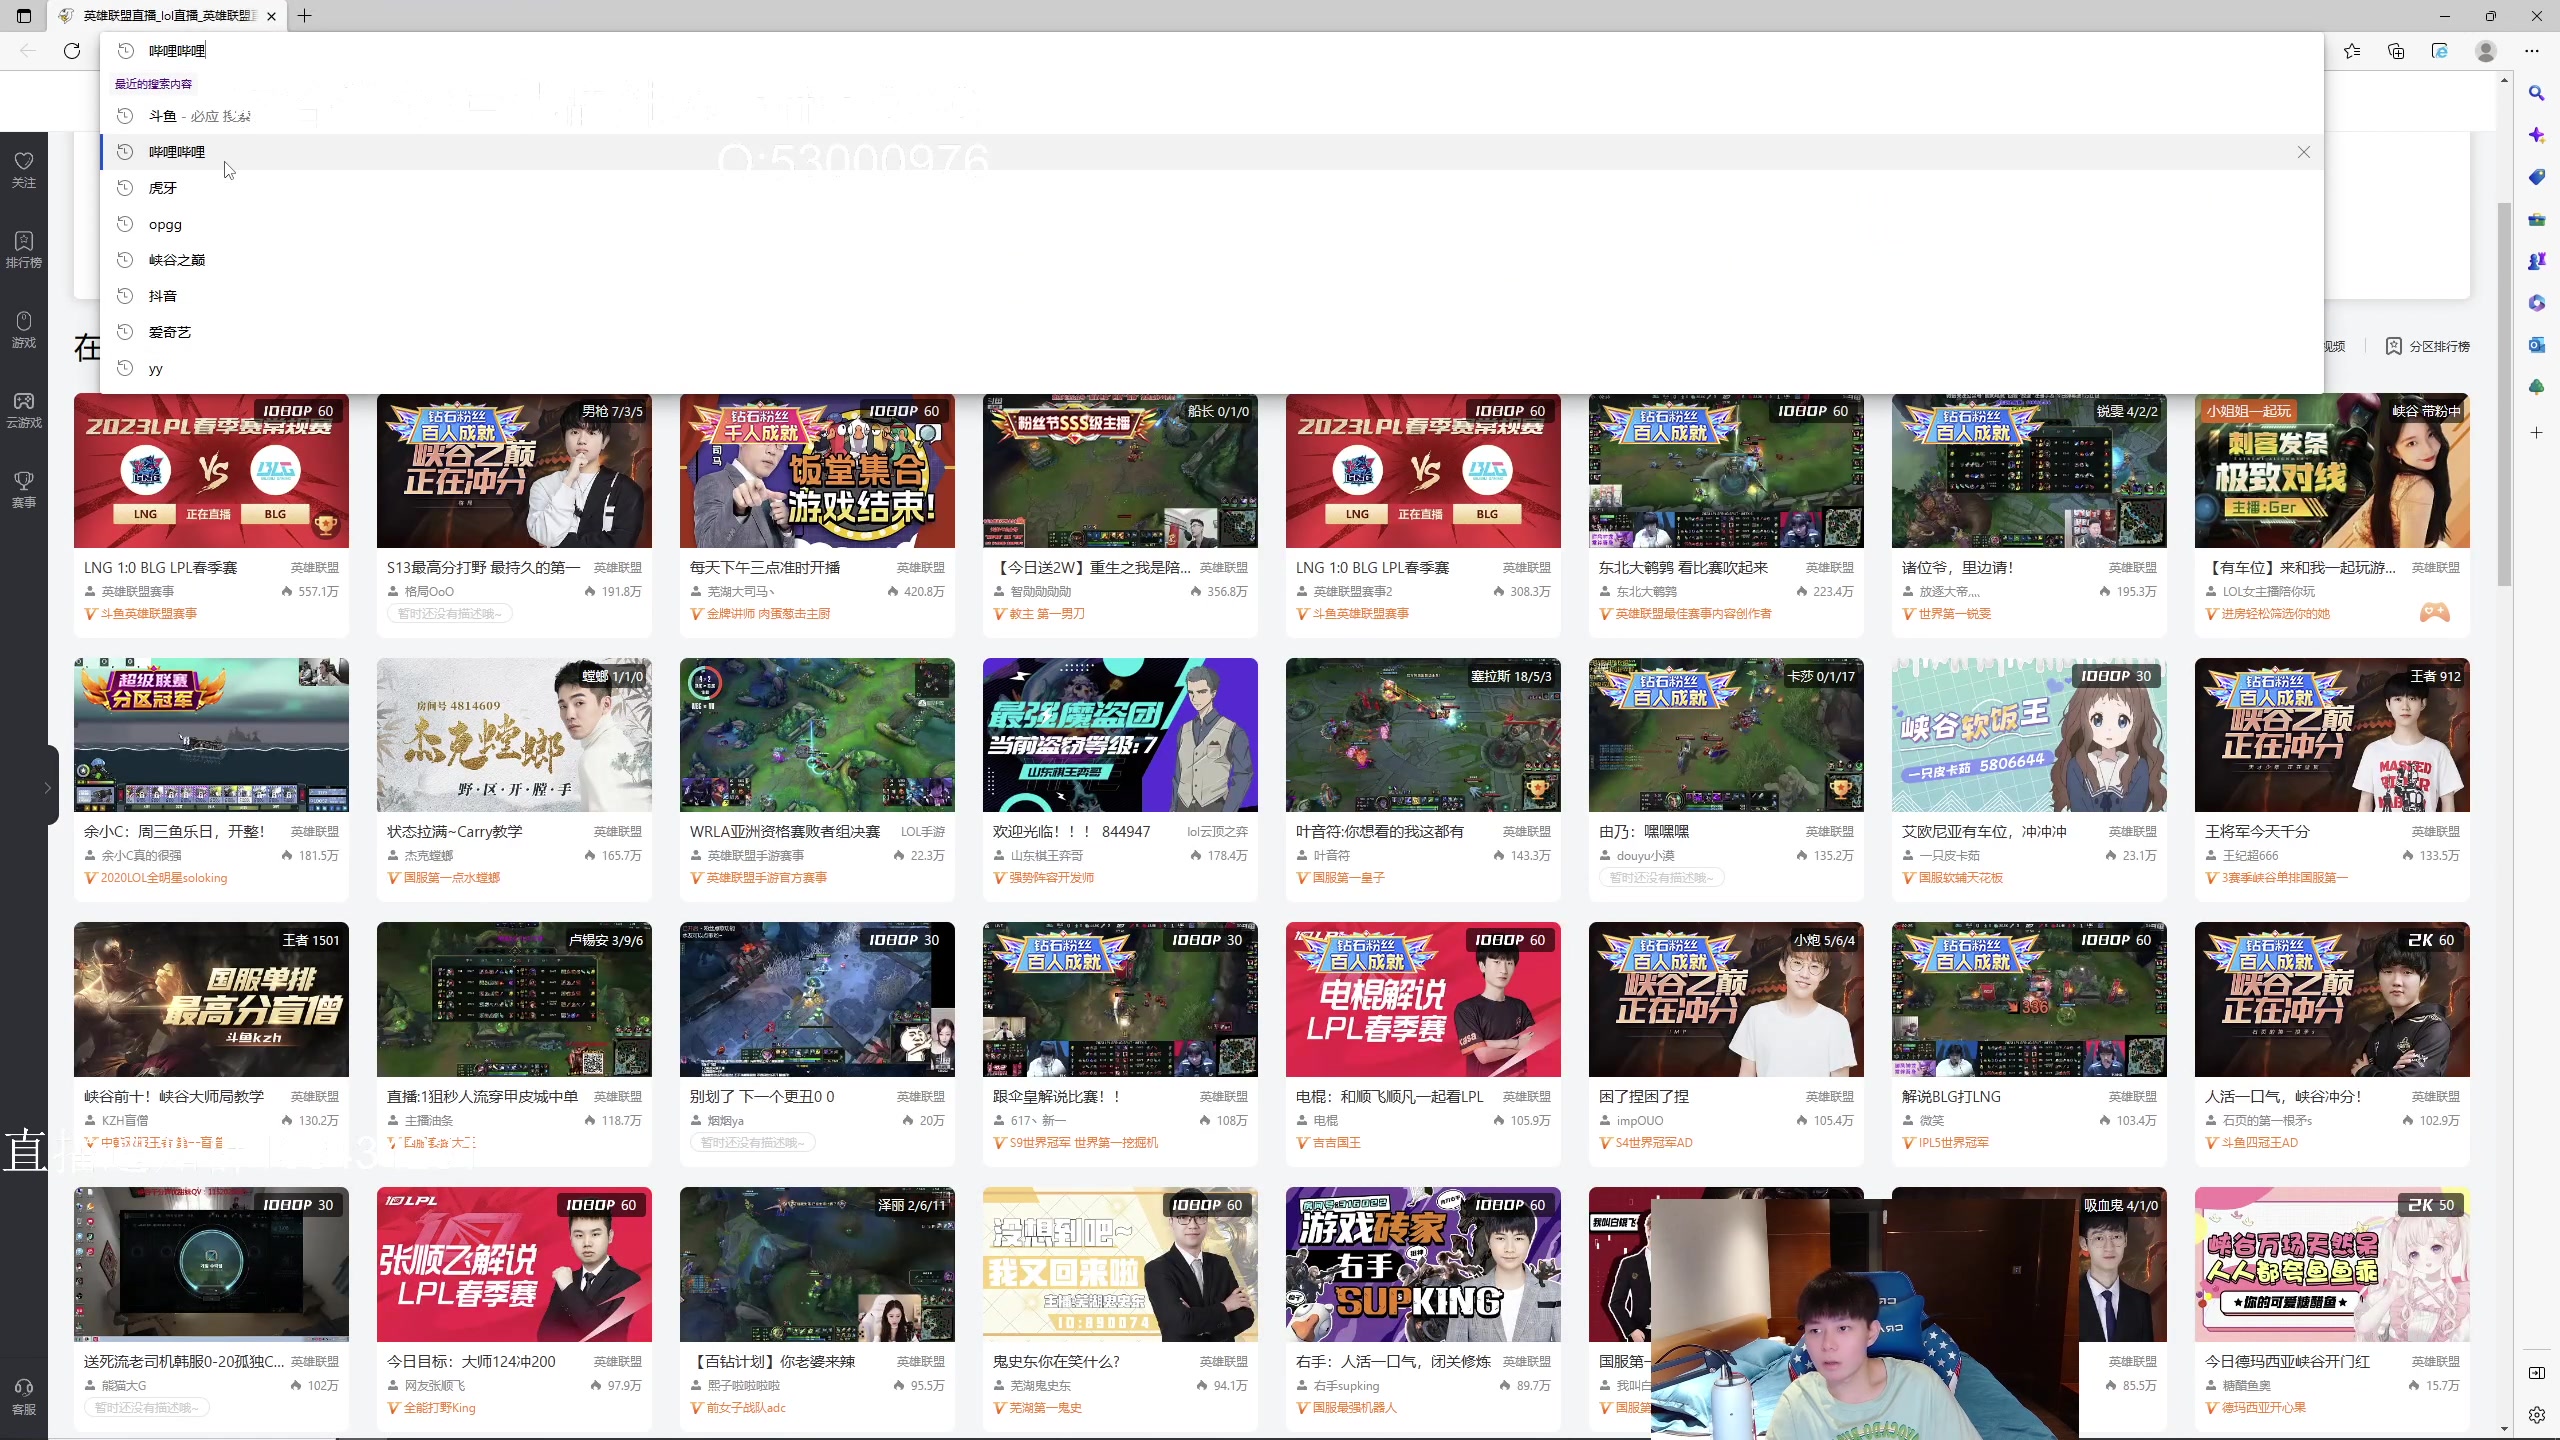Open the browser settings three-dot menu

pyautogui.click(x=2532, y=51)
